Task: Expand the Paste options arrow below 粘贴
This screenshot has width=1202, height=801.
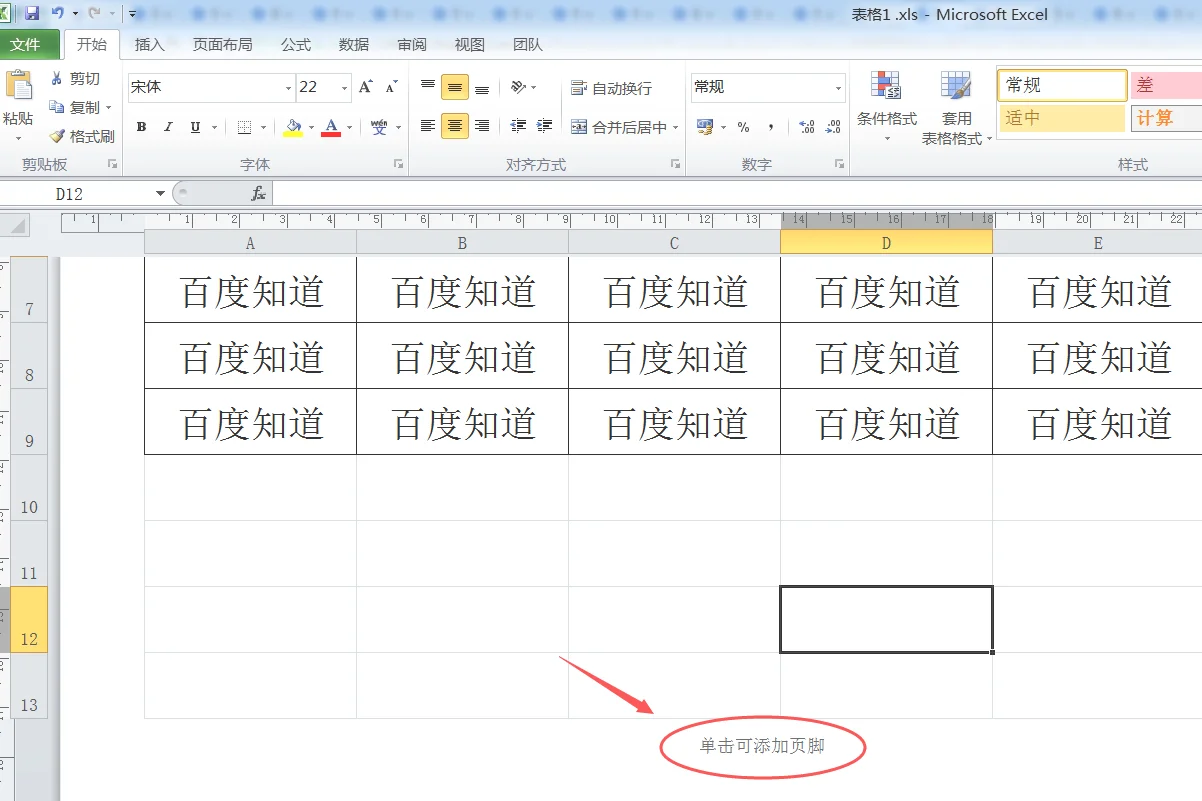Action: [x=18, y=138]
